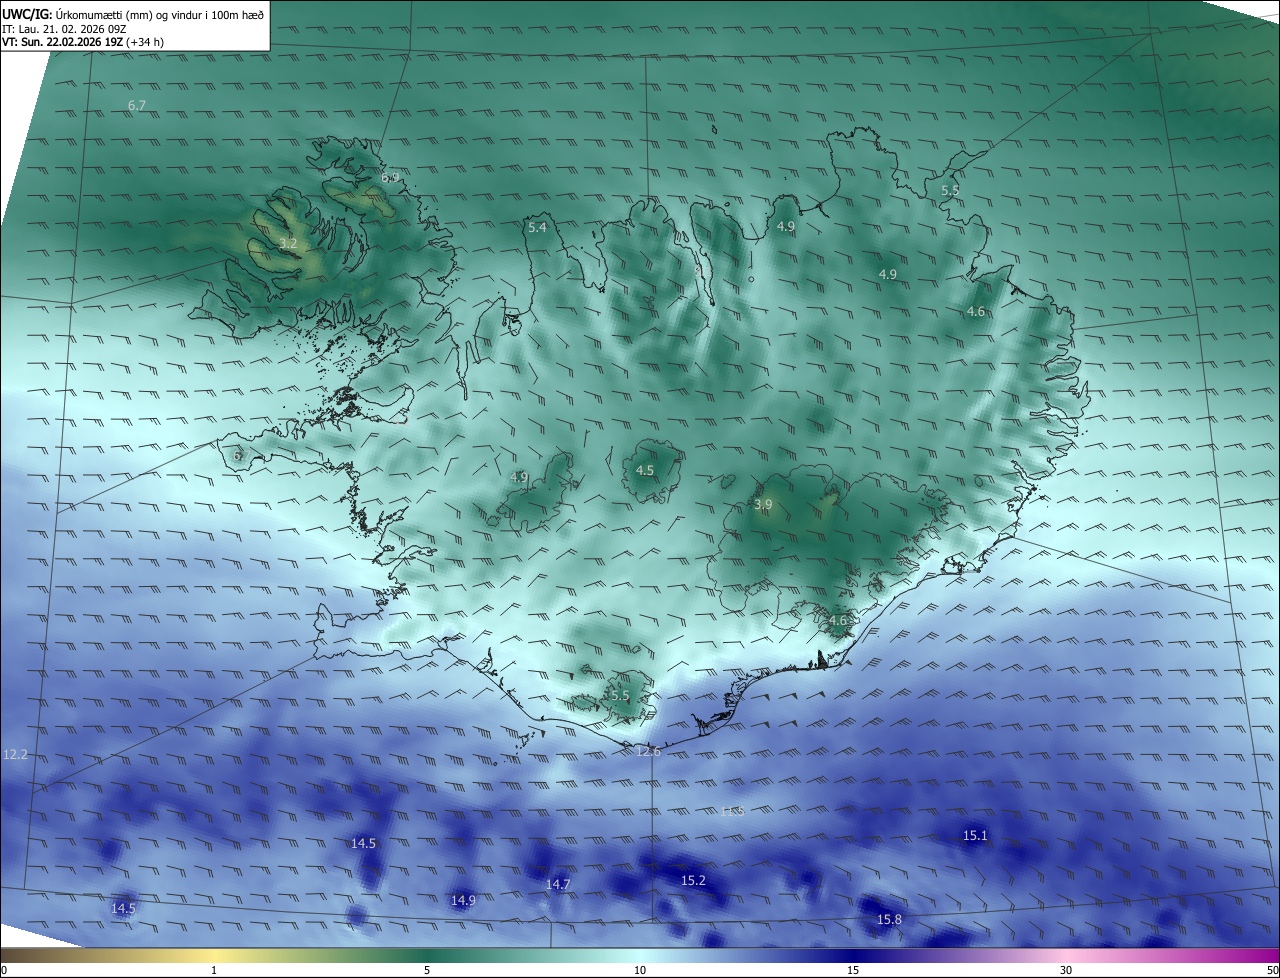
Task: Click the 14.7 value label
Action: pyautogui.click(x=558, y=884)
